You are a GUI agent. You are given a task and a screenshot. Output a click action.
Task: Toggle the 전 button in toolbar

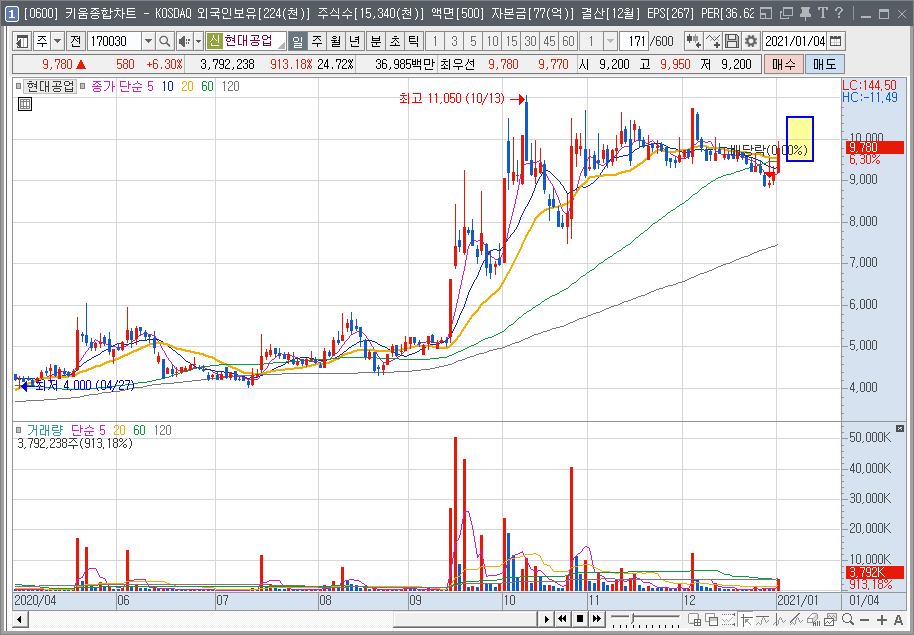(x=75, y=41)
